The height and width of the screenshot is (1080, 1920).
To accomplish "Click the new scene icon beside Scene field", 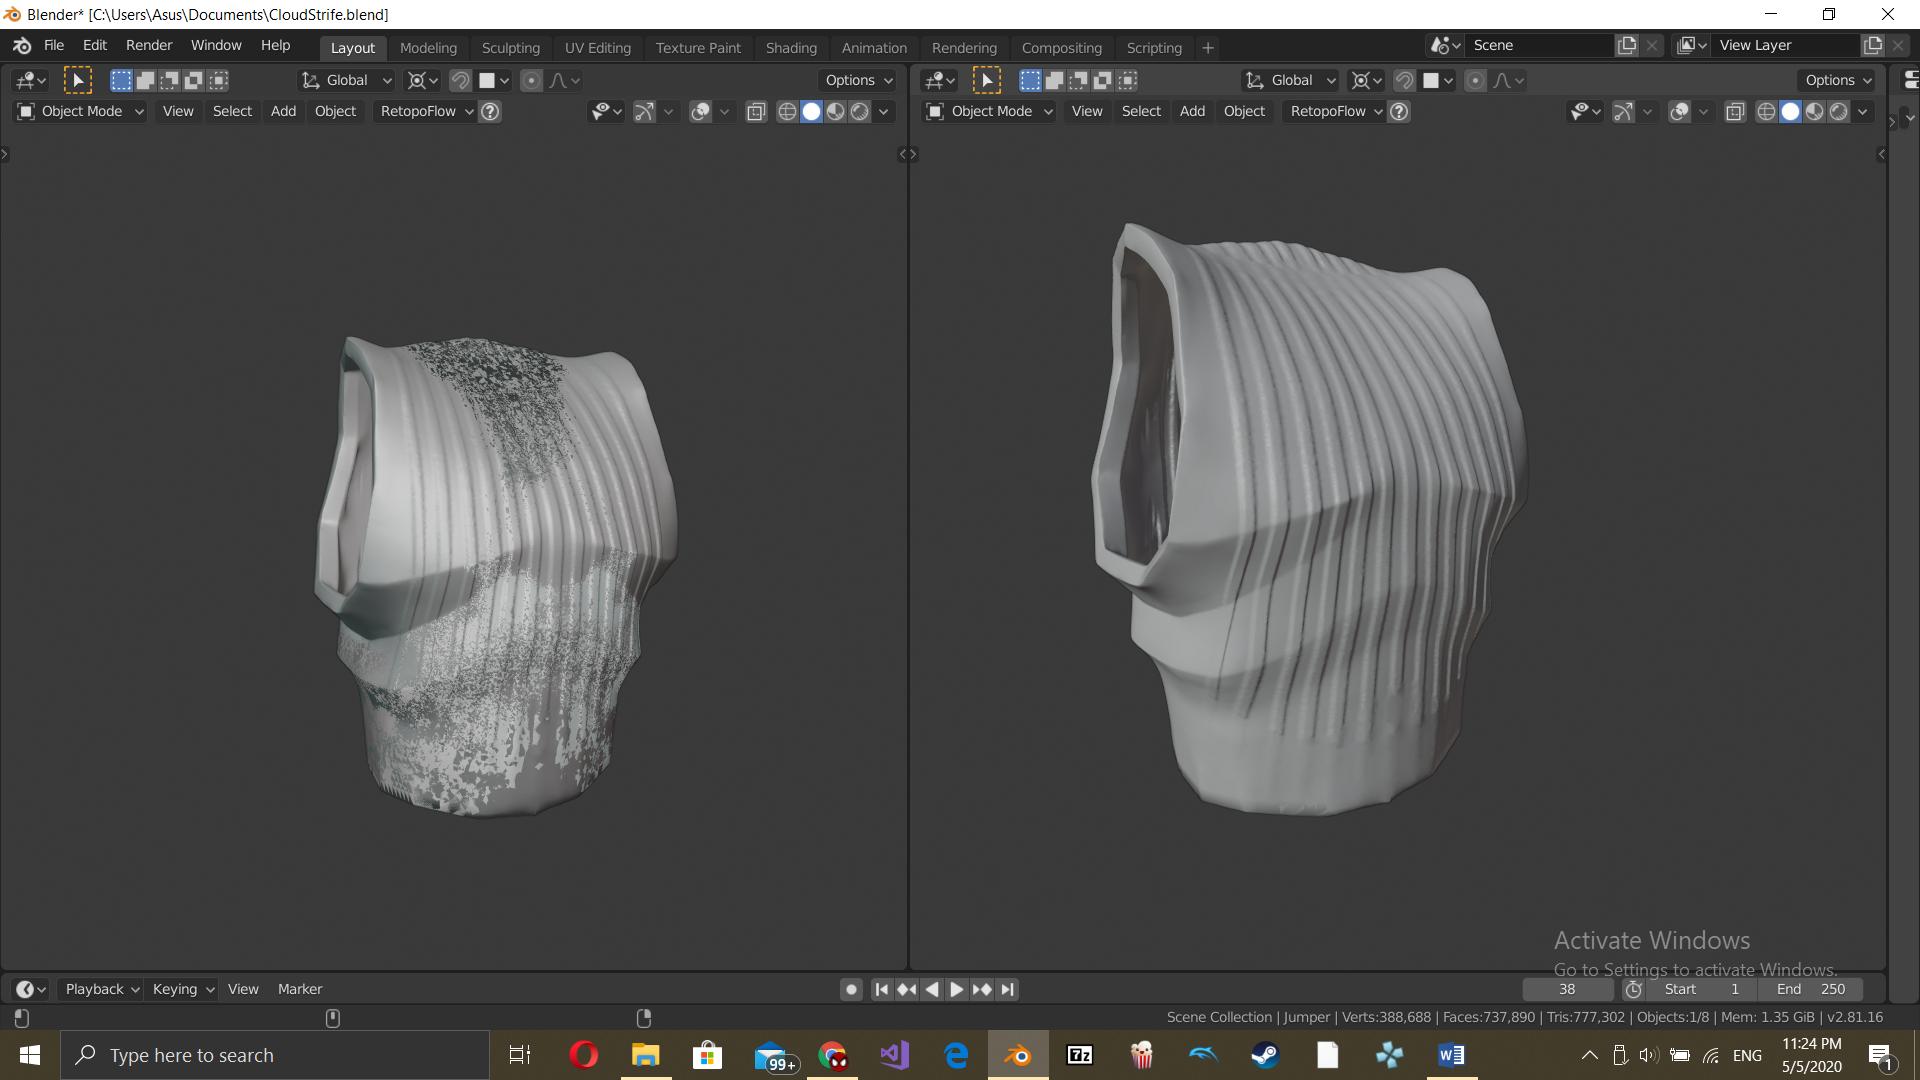I will point(1627,45).
